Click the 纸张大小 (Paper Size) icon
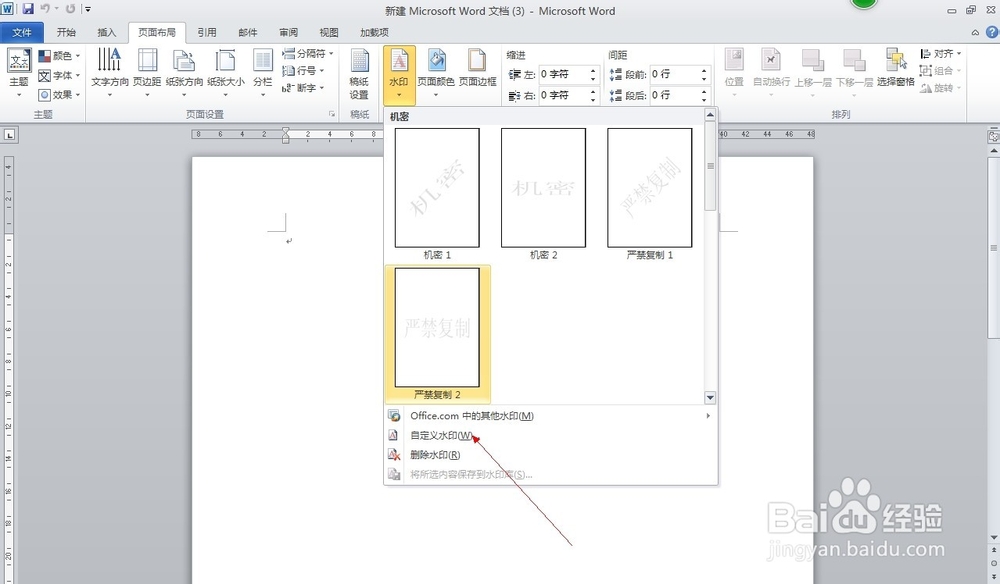 pos(228,73)
